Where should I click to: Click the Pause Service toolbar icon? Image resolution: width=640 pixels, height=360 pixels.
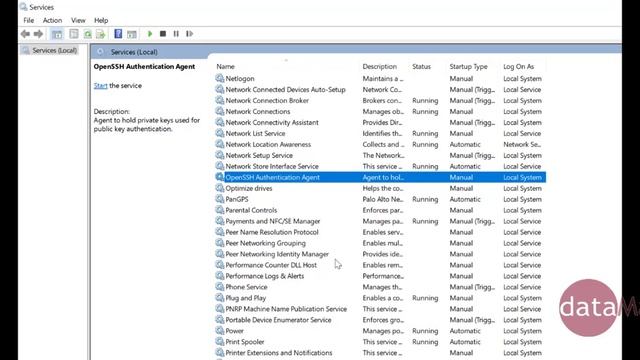point(176,34)
